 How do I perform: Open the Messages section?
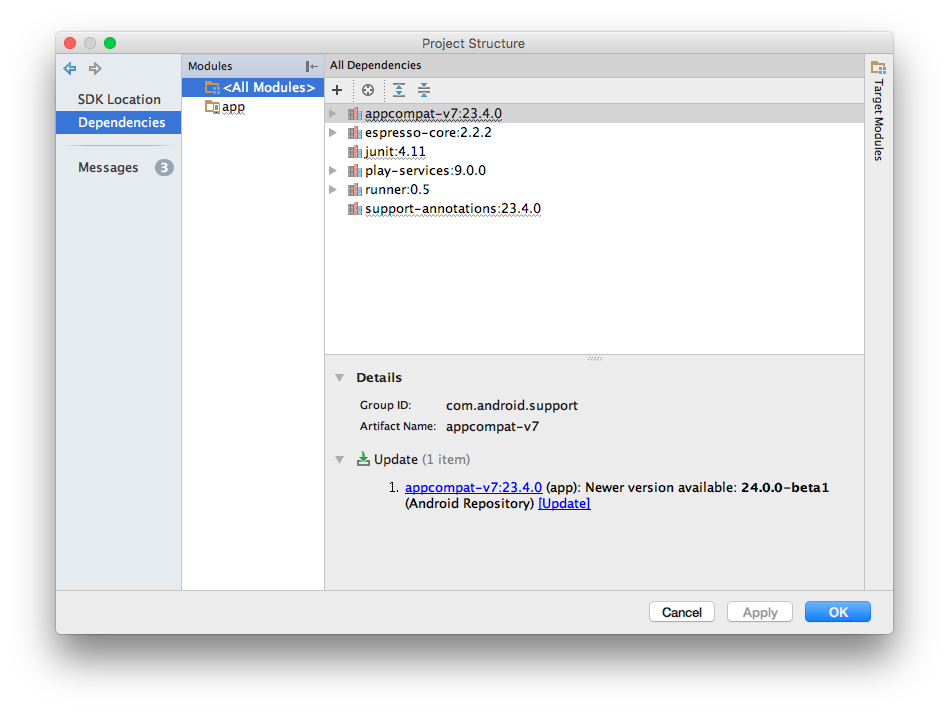coord(108,168)
